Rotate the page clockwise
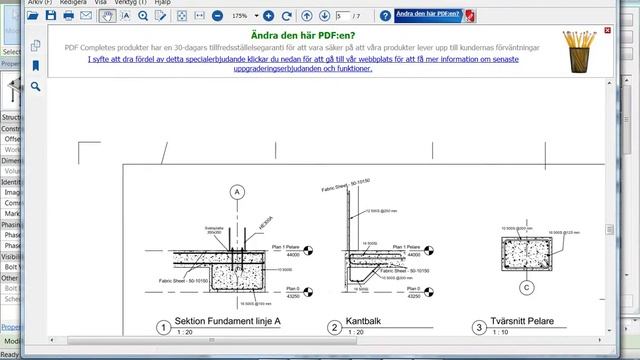 287,16
